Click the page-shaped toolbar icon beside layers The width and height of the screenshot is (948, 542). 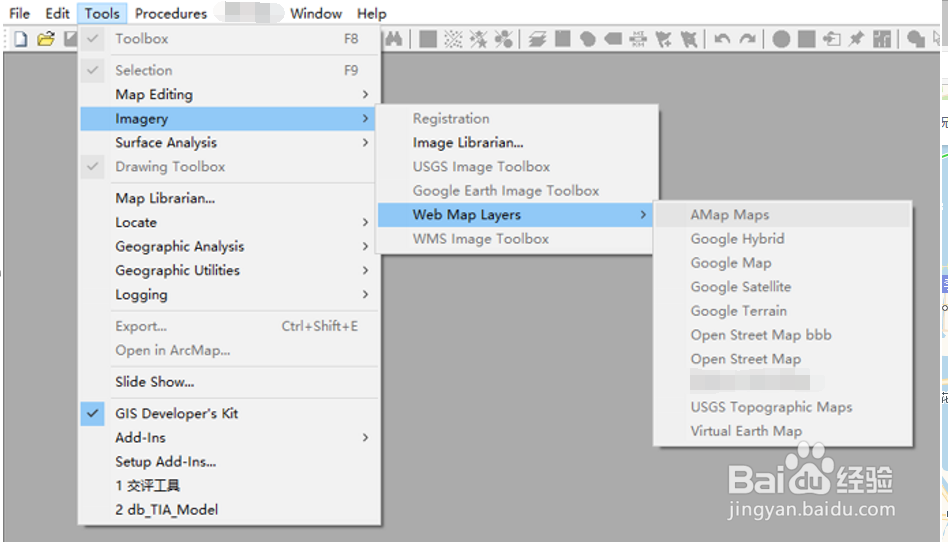coord(563,39)
